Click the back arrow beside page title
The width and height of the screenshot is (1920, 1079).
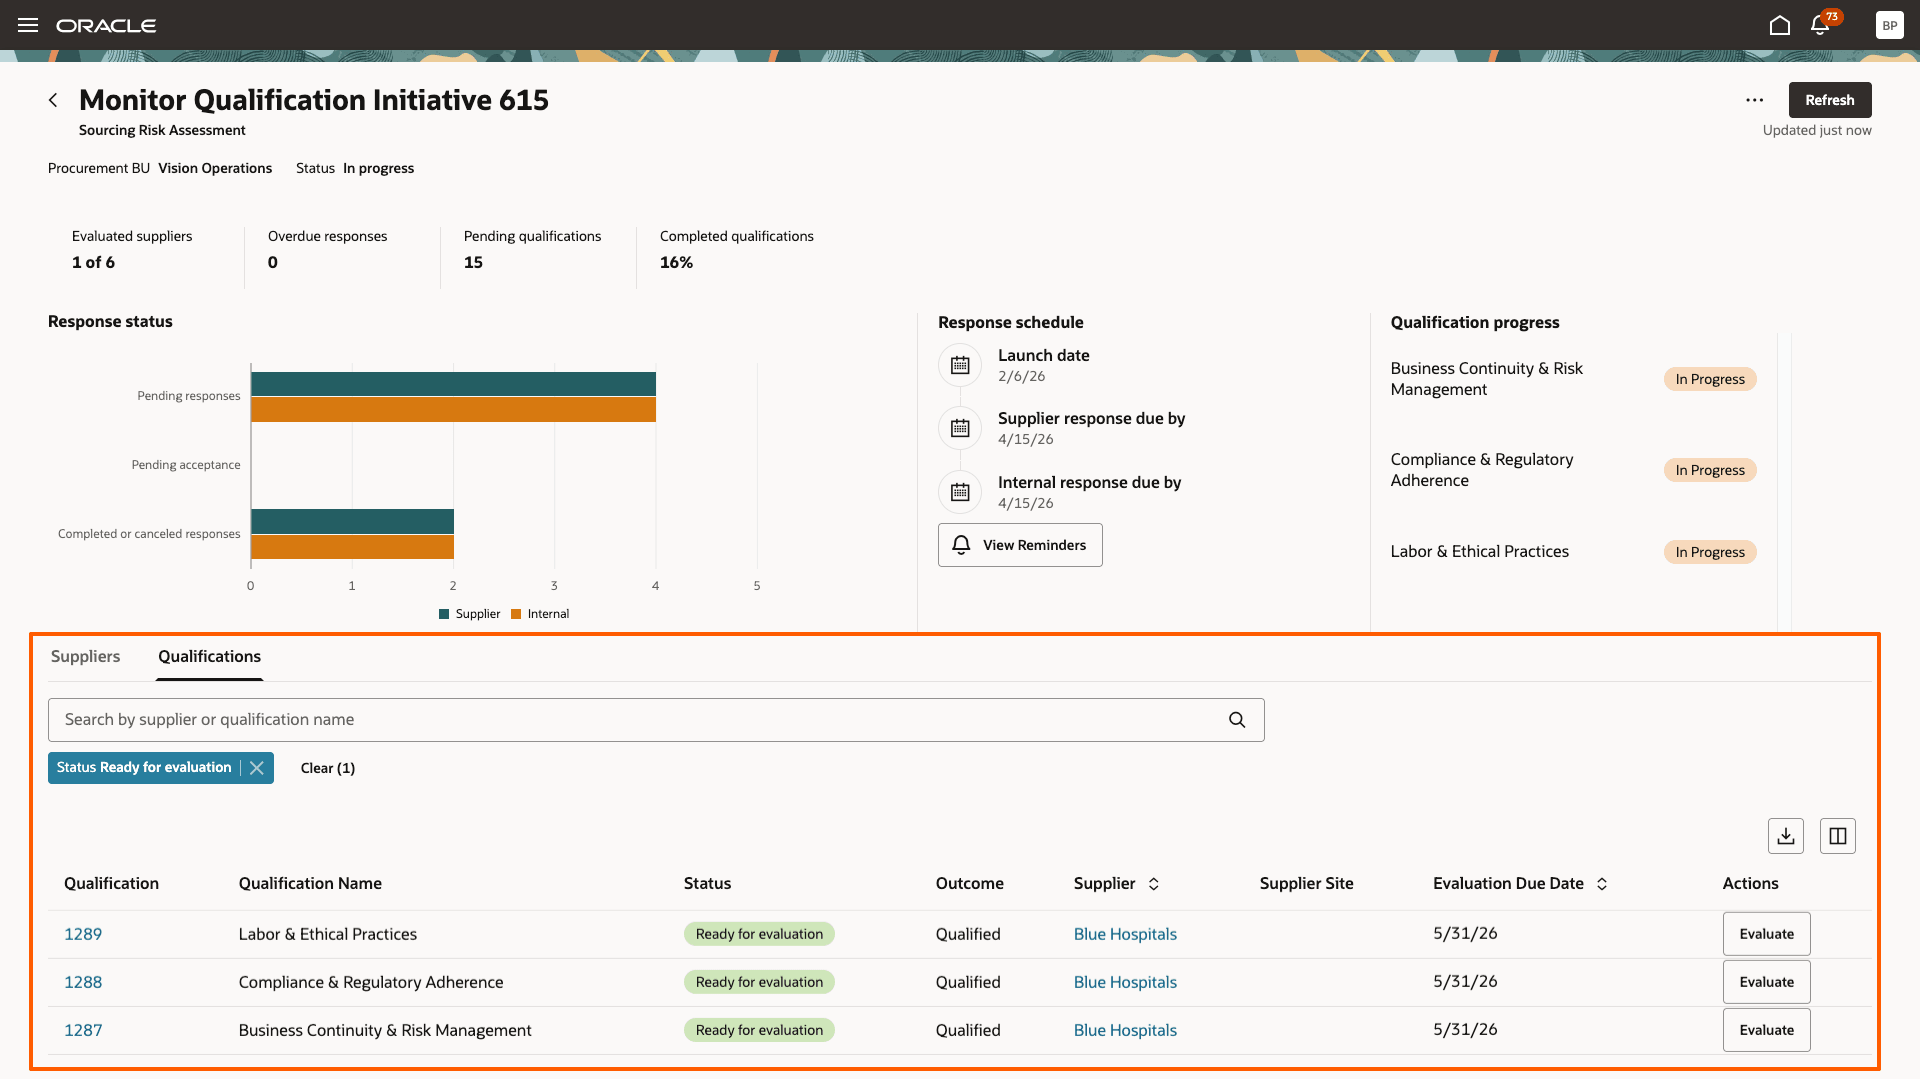tap(53, 100)
